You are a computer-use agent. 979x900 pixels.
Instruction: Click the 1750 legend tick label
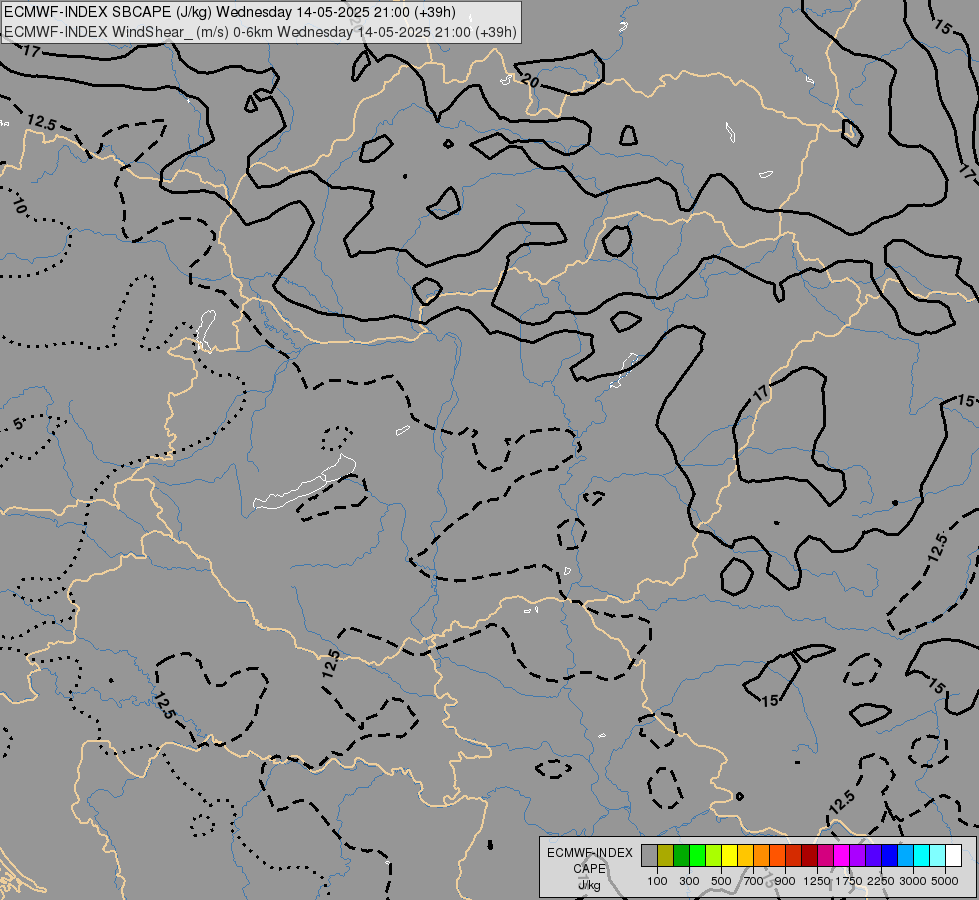point(849,881)
